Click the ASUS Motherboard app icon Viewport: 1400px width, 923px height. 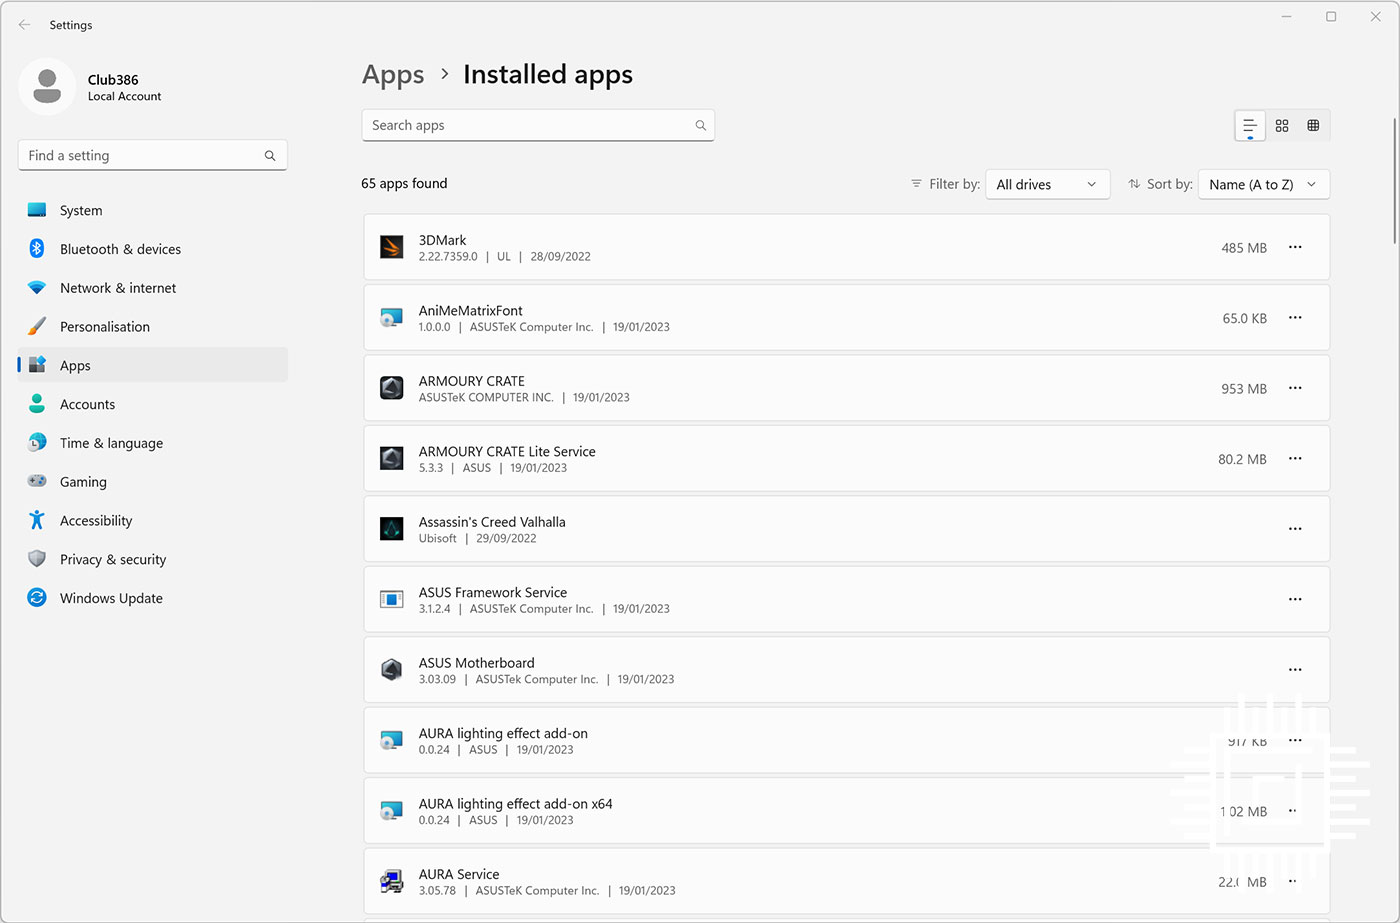click(x=391, y=670)
